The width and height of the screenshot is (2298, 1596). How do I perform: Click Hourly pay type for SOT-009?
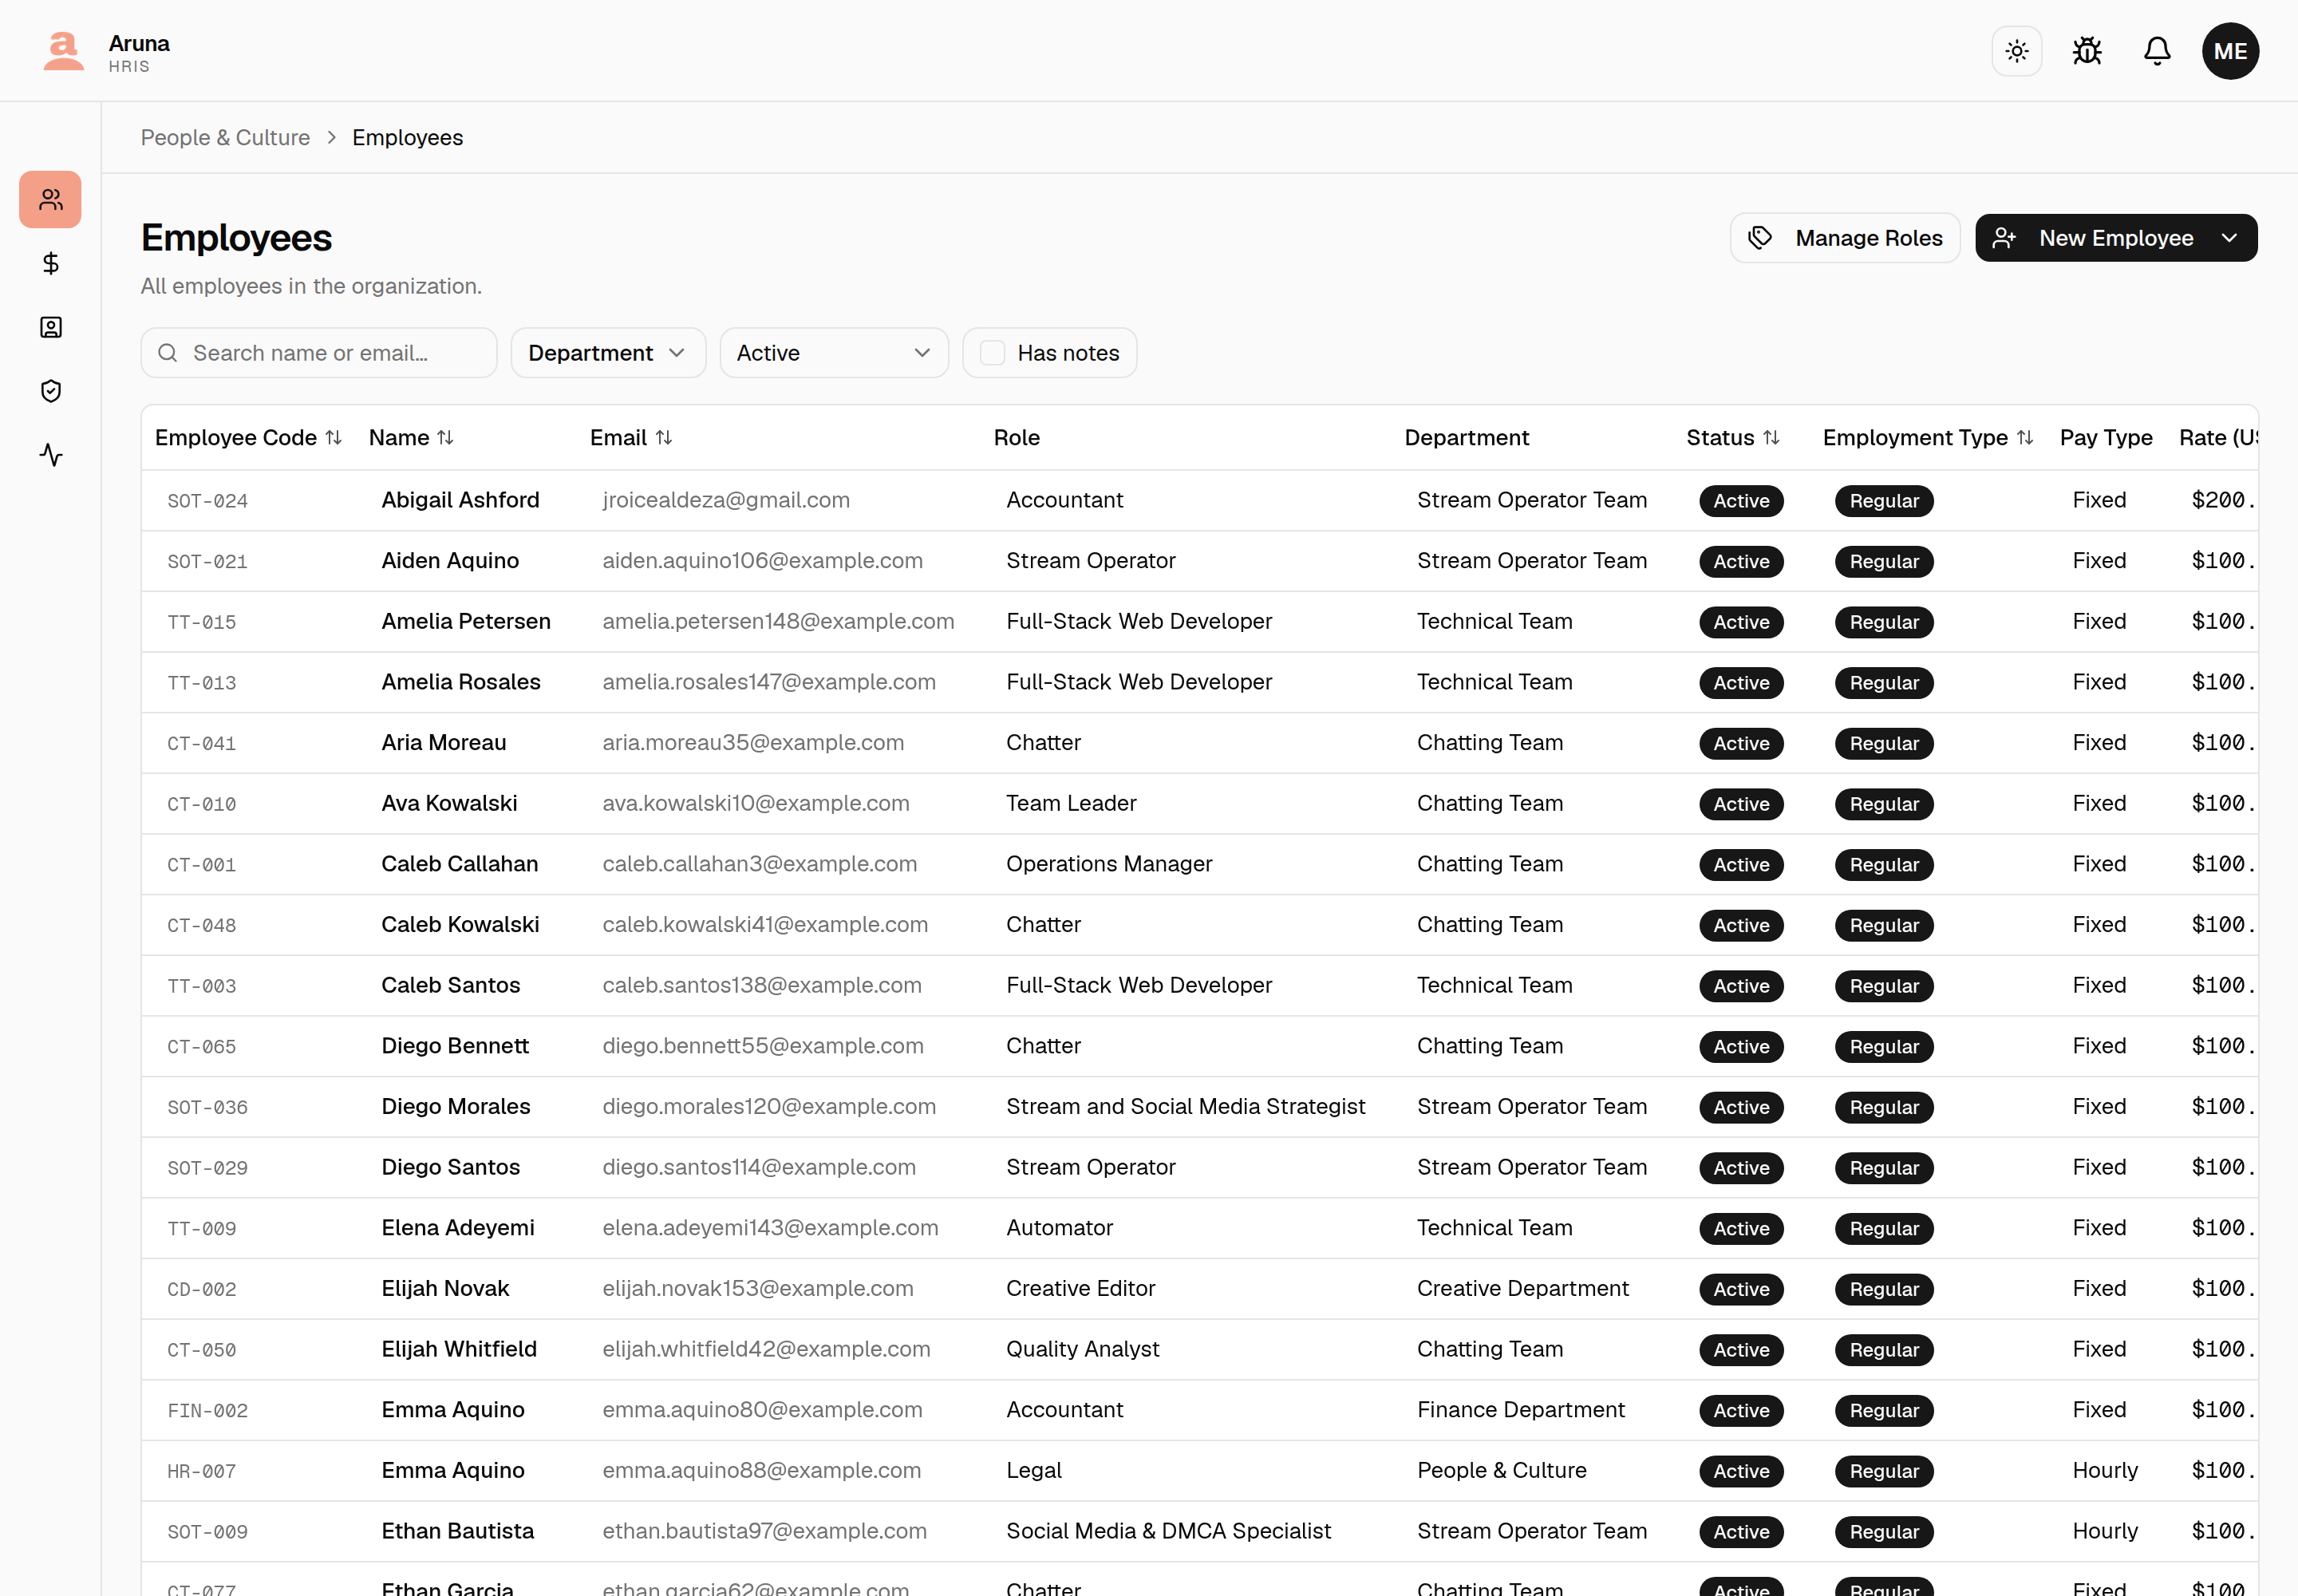pyautogui.click(x=2105, y=1531)
